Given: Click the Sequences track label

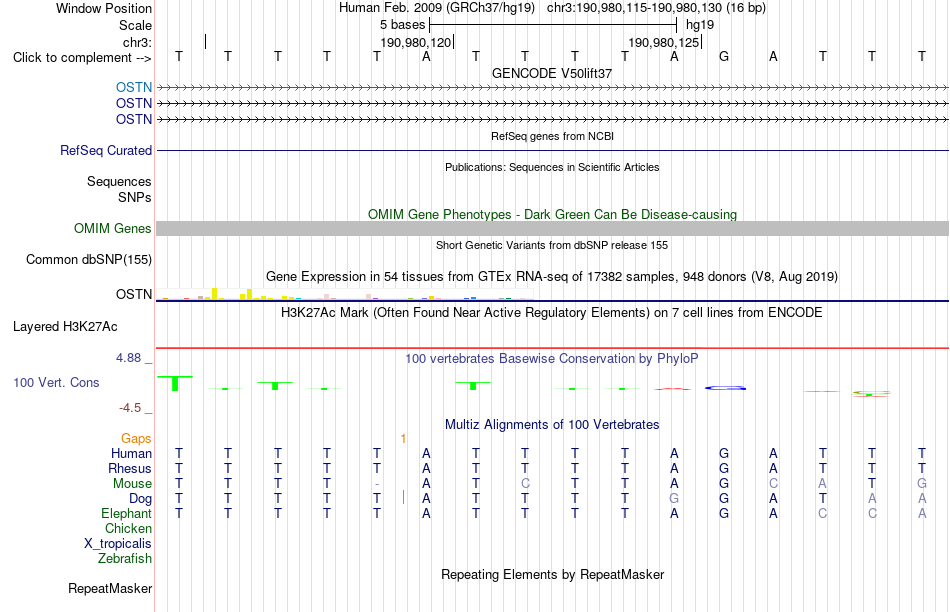Looking at the screenshot, I should point(119,182).
